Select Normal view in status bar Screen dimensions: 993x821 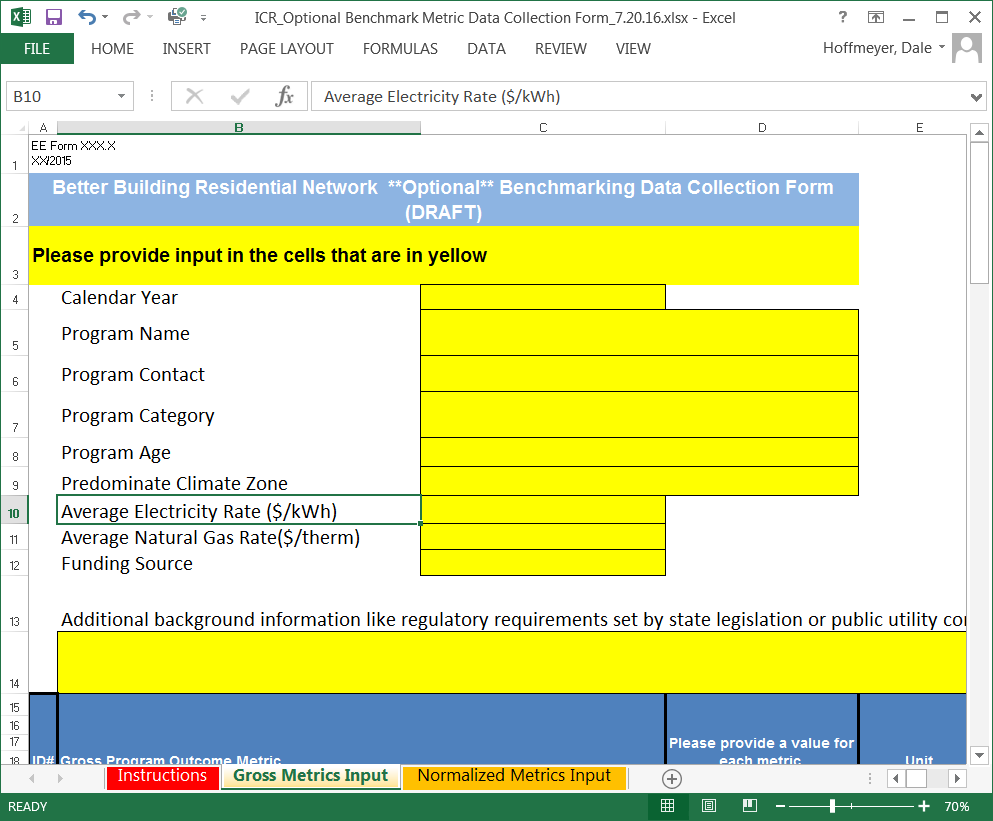668,806
